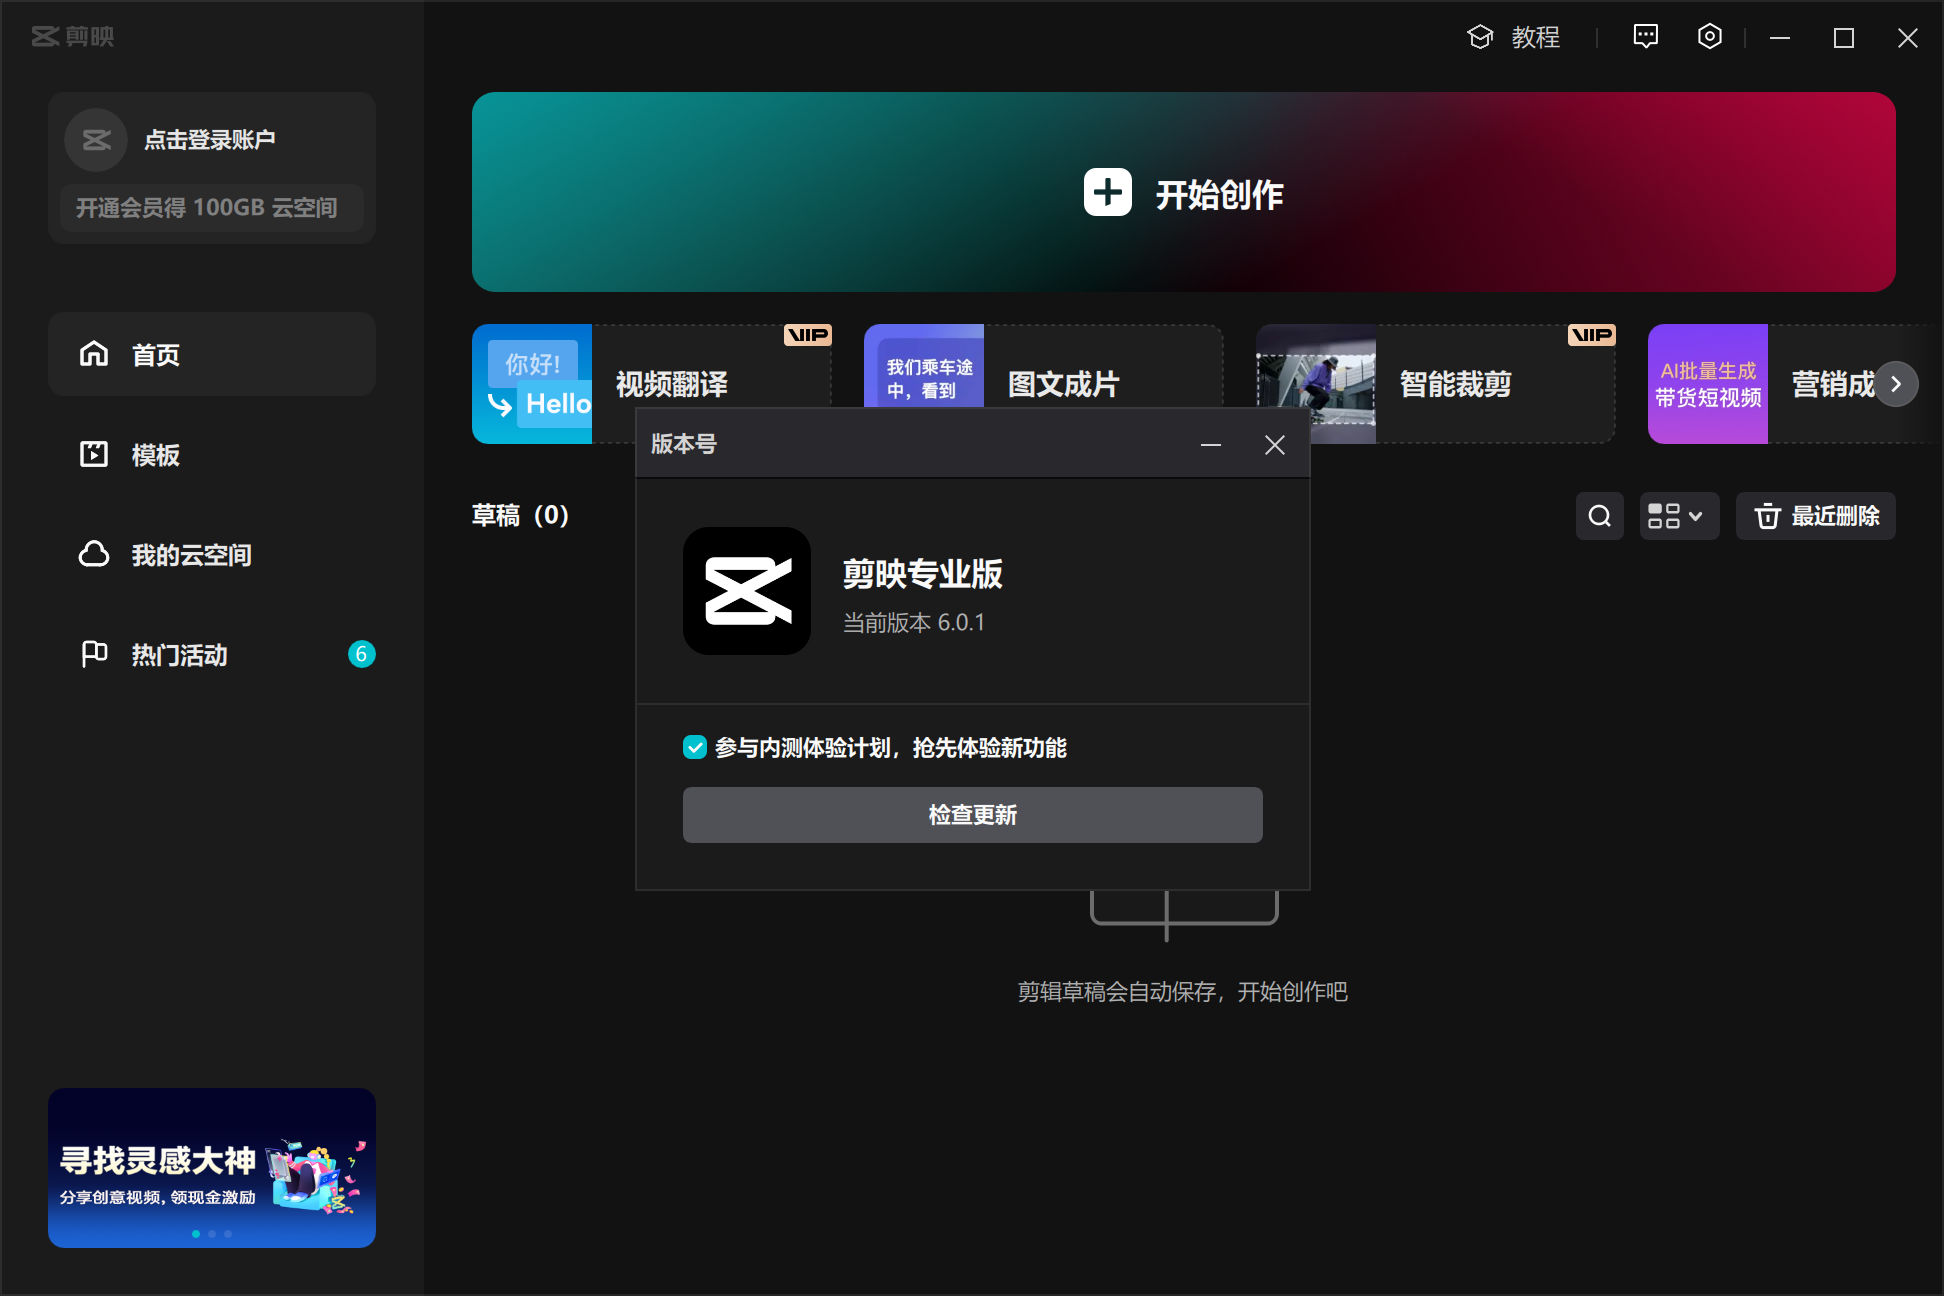
Task: Open the 智能裁剪 feature card
Action: click(1436, 384)
